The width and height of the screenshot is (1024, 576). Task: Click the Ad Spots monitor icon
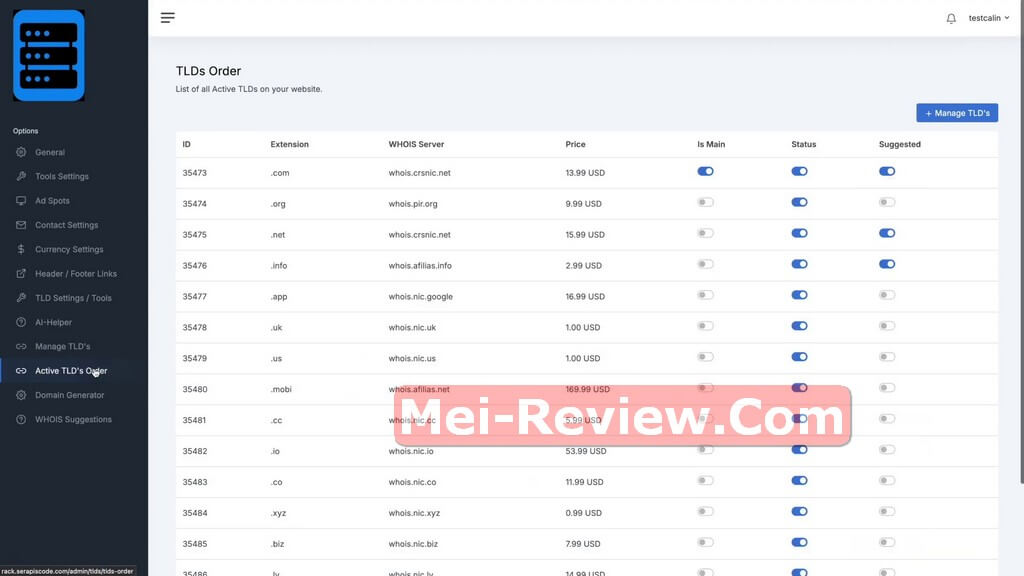point(21,200)
